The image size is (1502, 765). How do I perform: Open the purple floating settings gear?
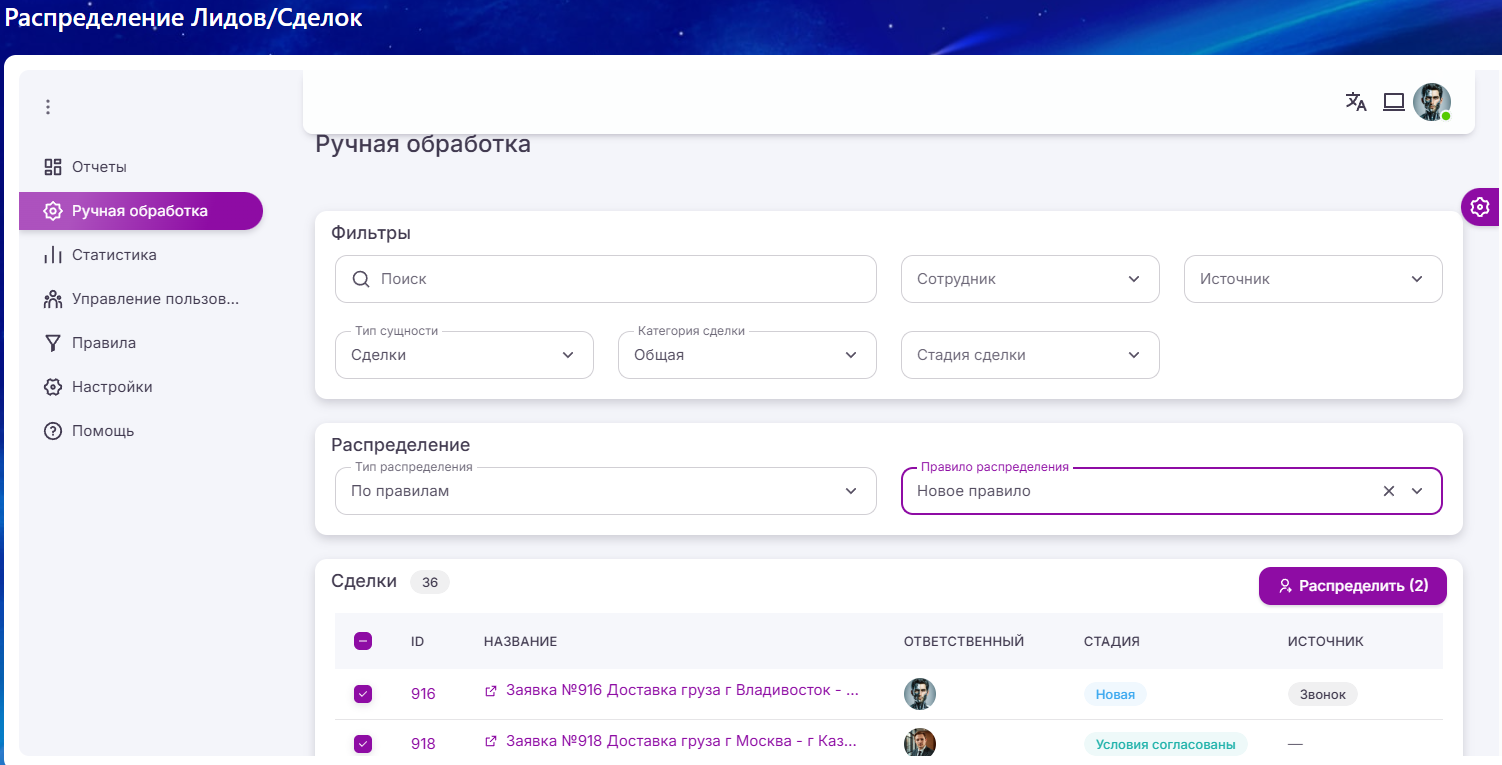(1480, 207)
